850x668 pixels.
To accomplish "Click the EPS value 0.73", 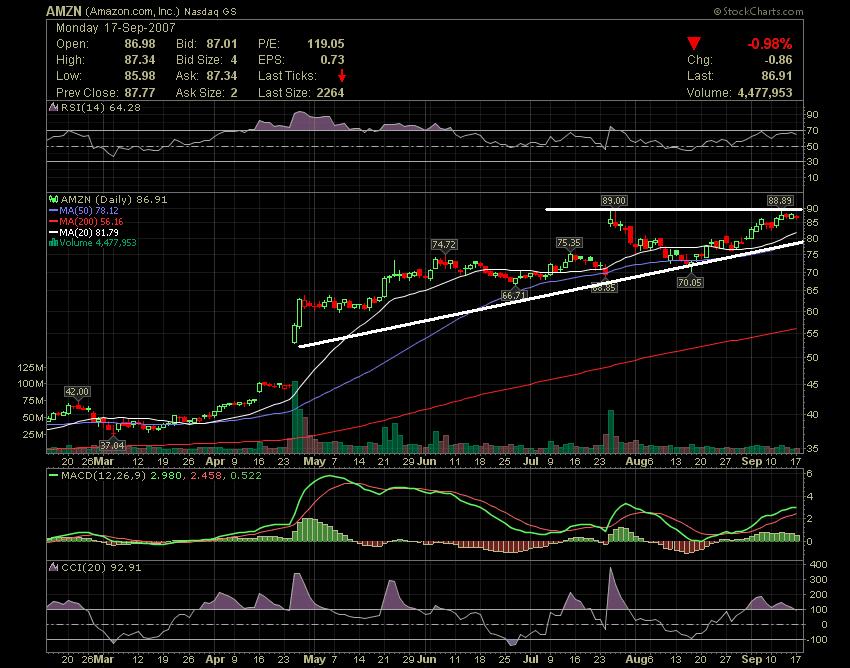I will tap(332, 60).
